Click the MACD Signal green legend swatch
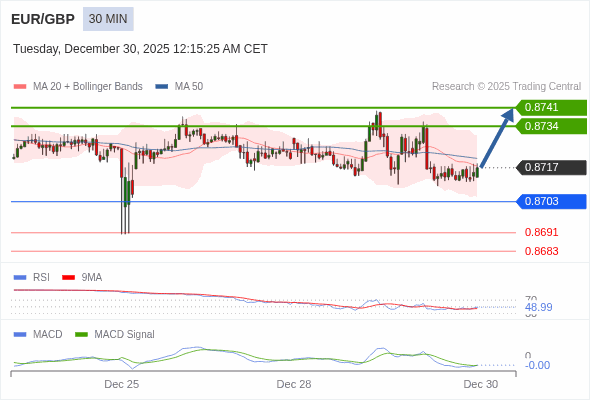The height and width of the screenshot is (400, 590). tap(81, 335)
